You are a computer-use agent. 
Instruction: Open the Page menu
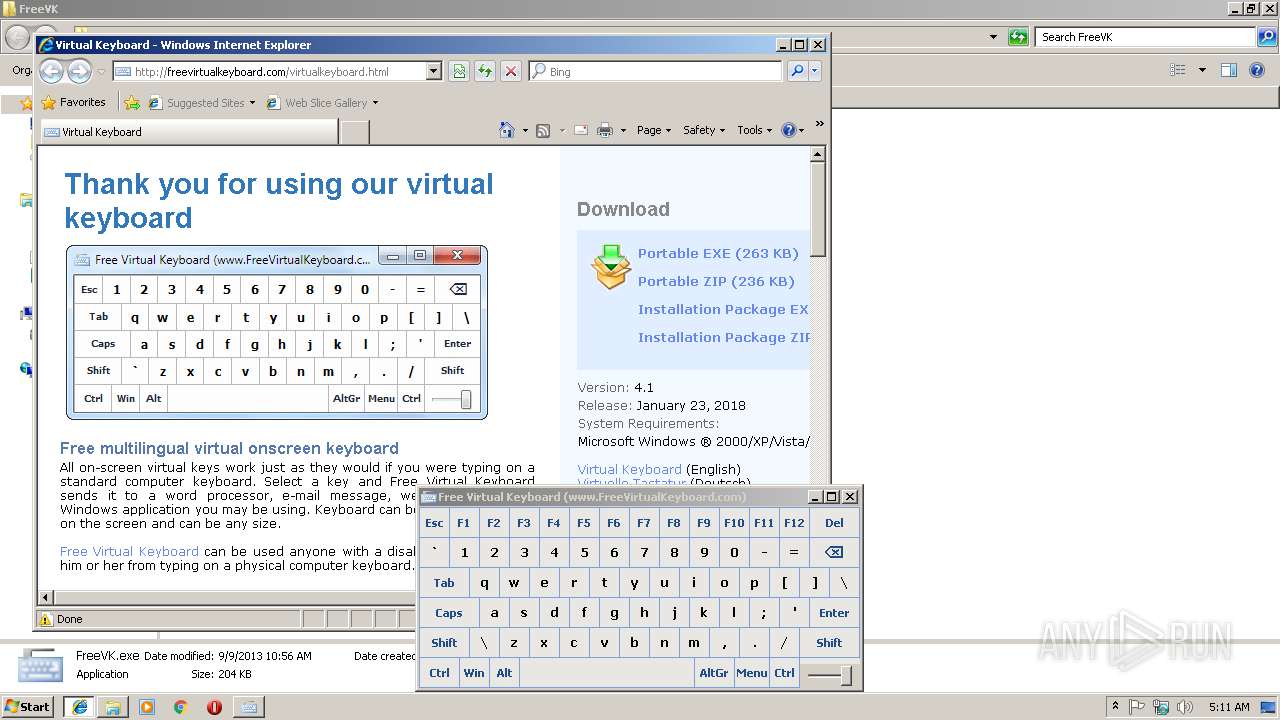(x=654, y=130)
